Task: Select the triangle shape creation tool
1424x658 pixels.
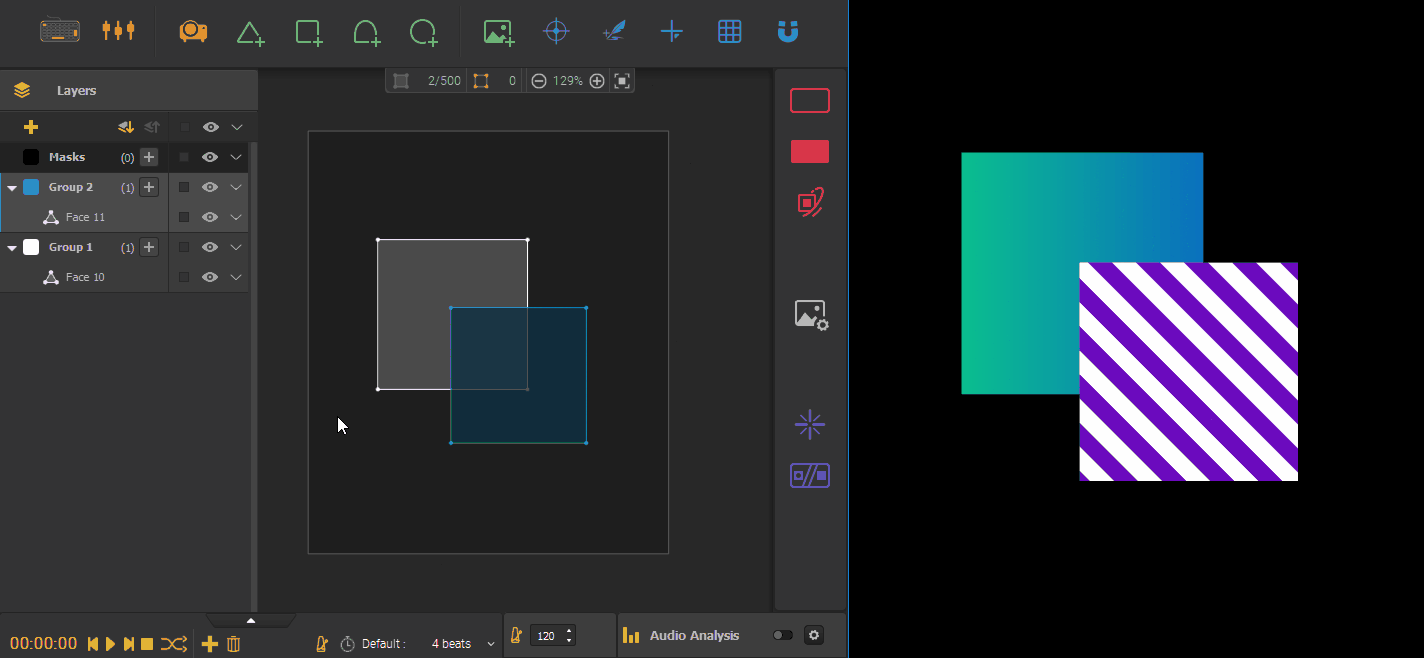Action: (250, 31)
